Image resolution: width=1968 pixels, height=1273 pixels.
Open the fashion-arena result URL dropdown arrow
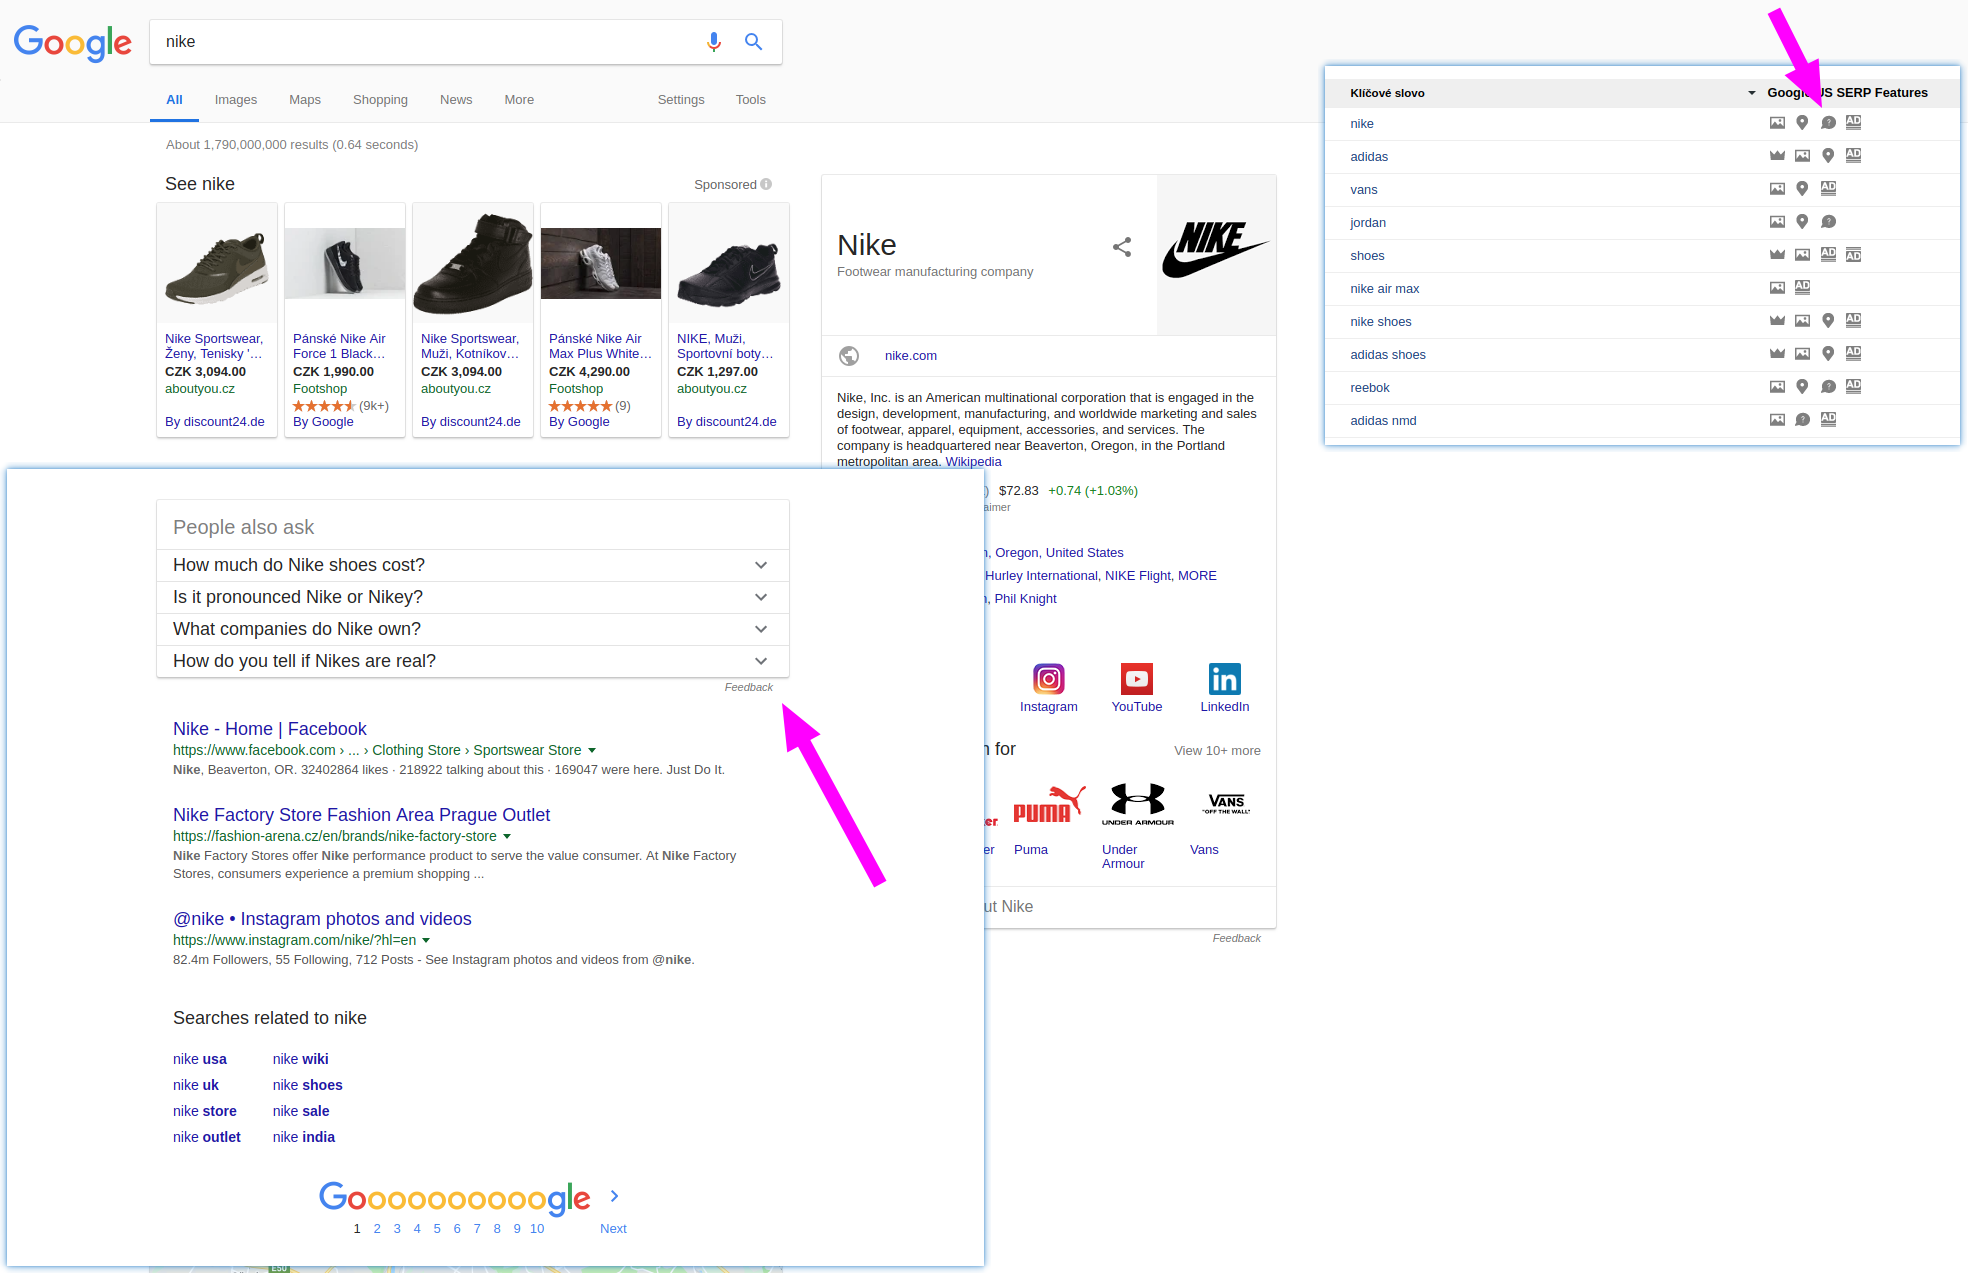click(507, 836)
